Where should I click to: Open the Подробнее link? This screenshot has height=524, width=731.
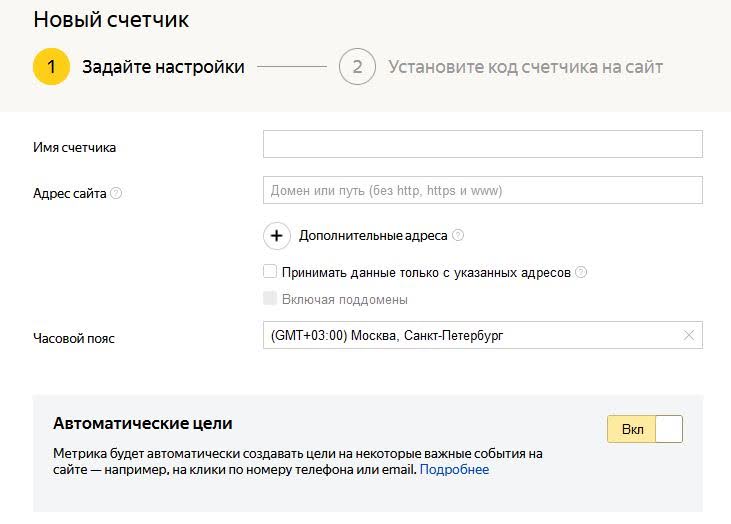click(454, 469)
